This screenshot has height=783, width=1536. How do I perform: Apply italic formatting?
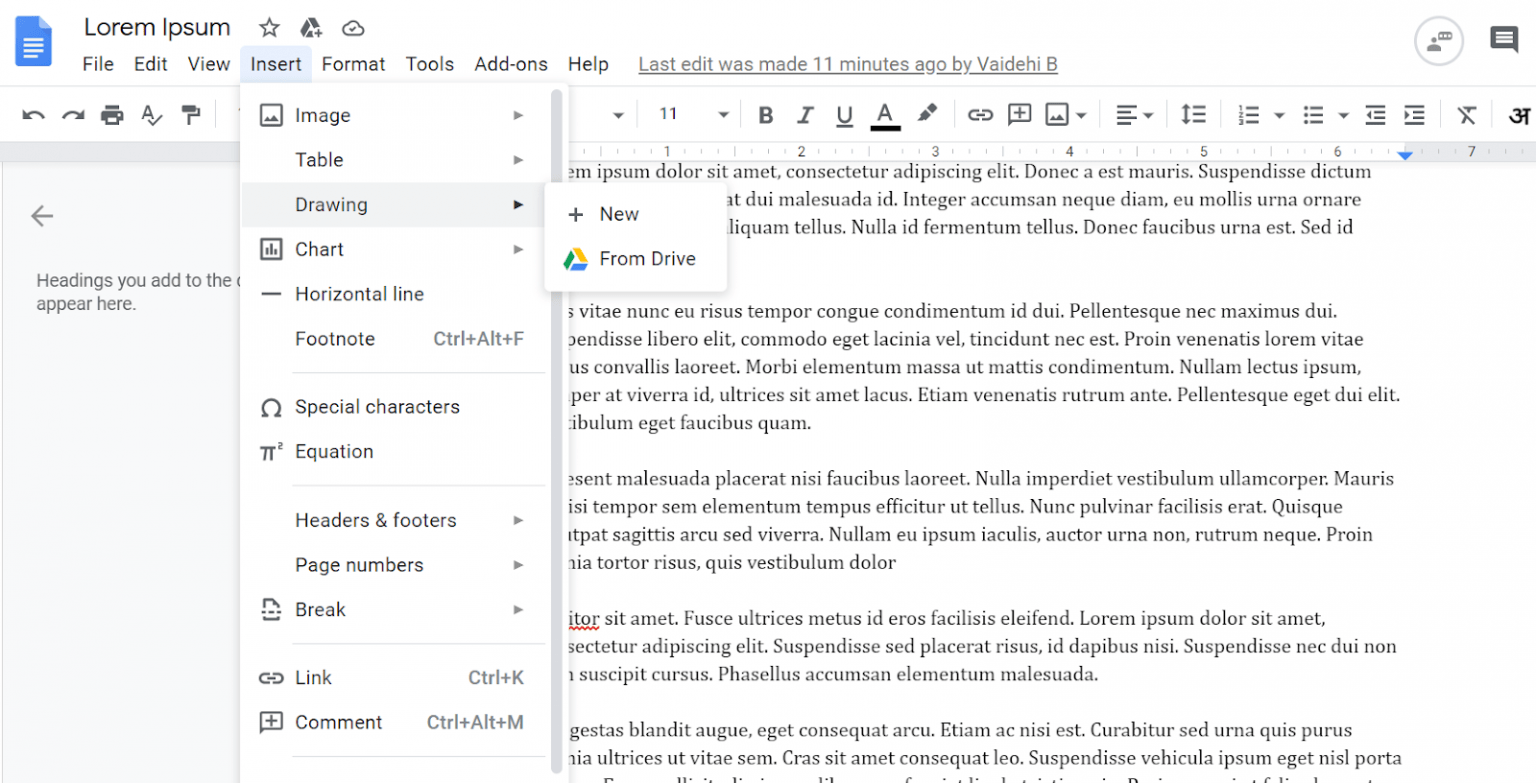(805, 114)
